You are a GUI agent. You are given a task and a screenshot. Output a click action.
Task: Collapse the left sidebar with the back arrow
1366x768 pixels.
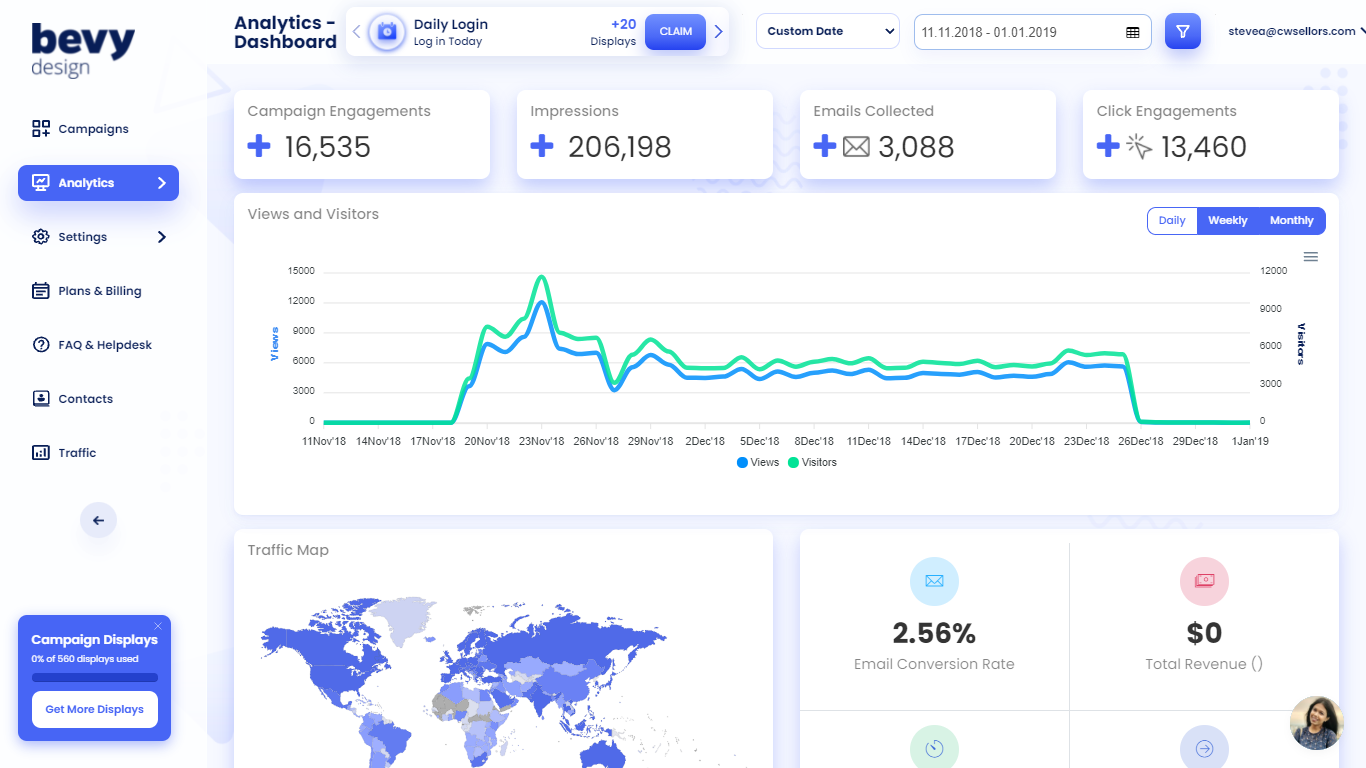coord(98,520)
